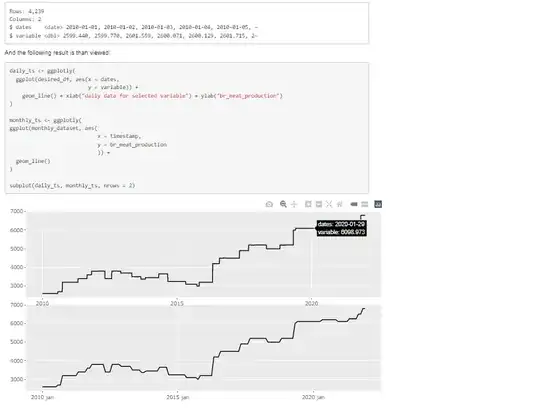Download plot as PNG camera icon
The width and height of the screenshot is (540, 411).
click(269, 204)
